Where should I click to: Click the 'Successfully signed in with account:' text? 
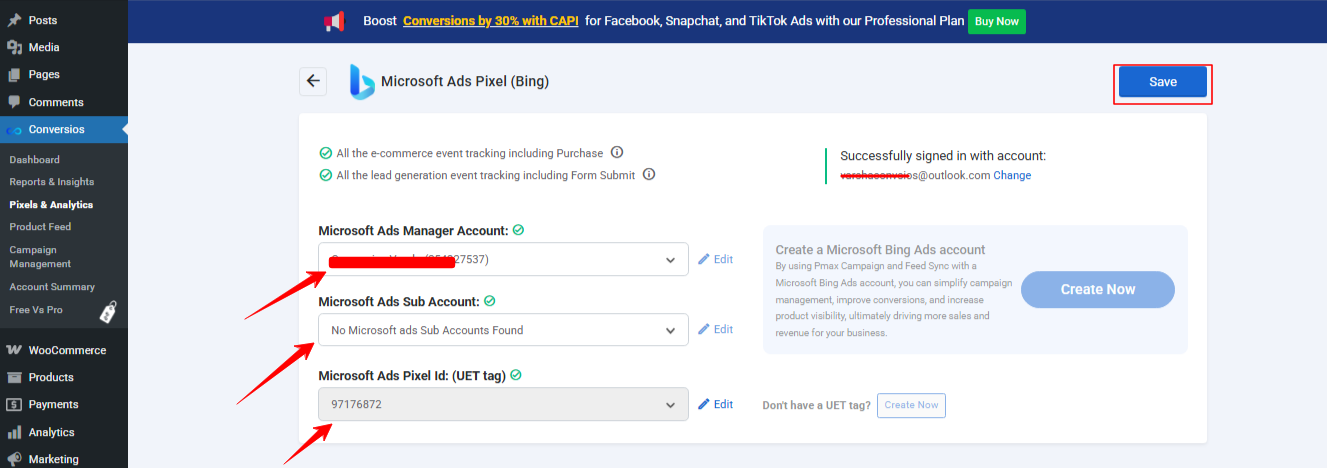[x=943, y=156]
